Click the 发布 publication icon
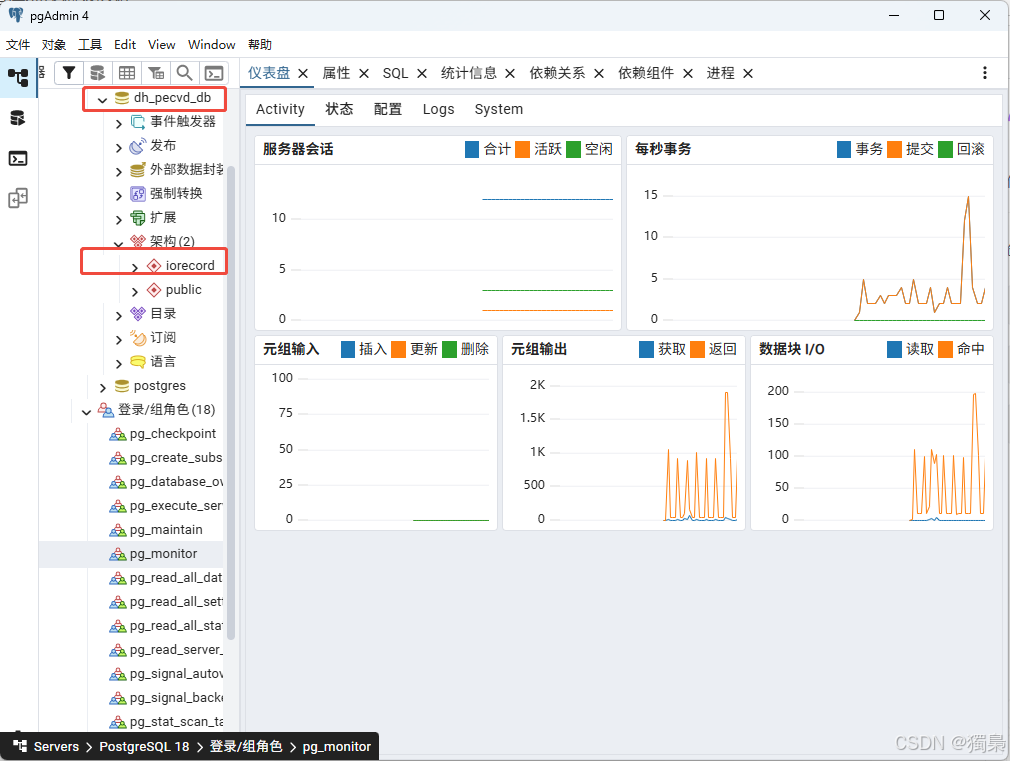 pyautogui.click(x=138, y=146)
